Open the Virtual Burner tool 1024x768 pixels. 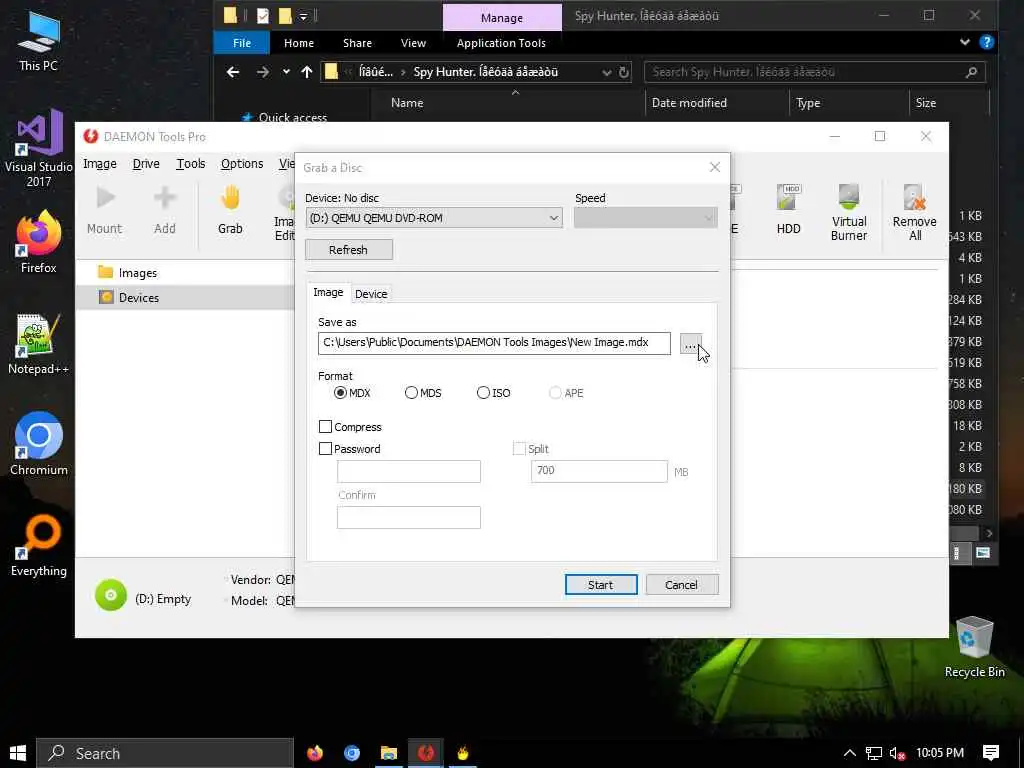point(848,212)
